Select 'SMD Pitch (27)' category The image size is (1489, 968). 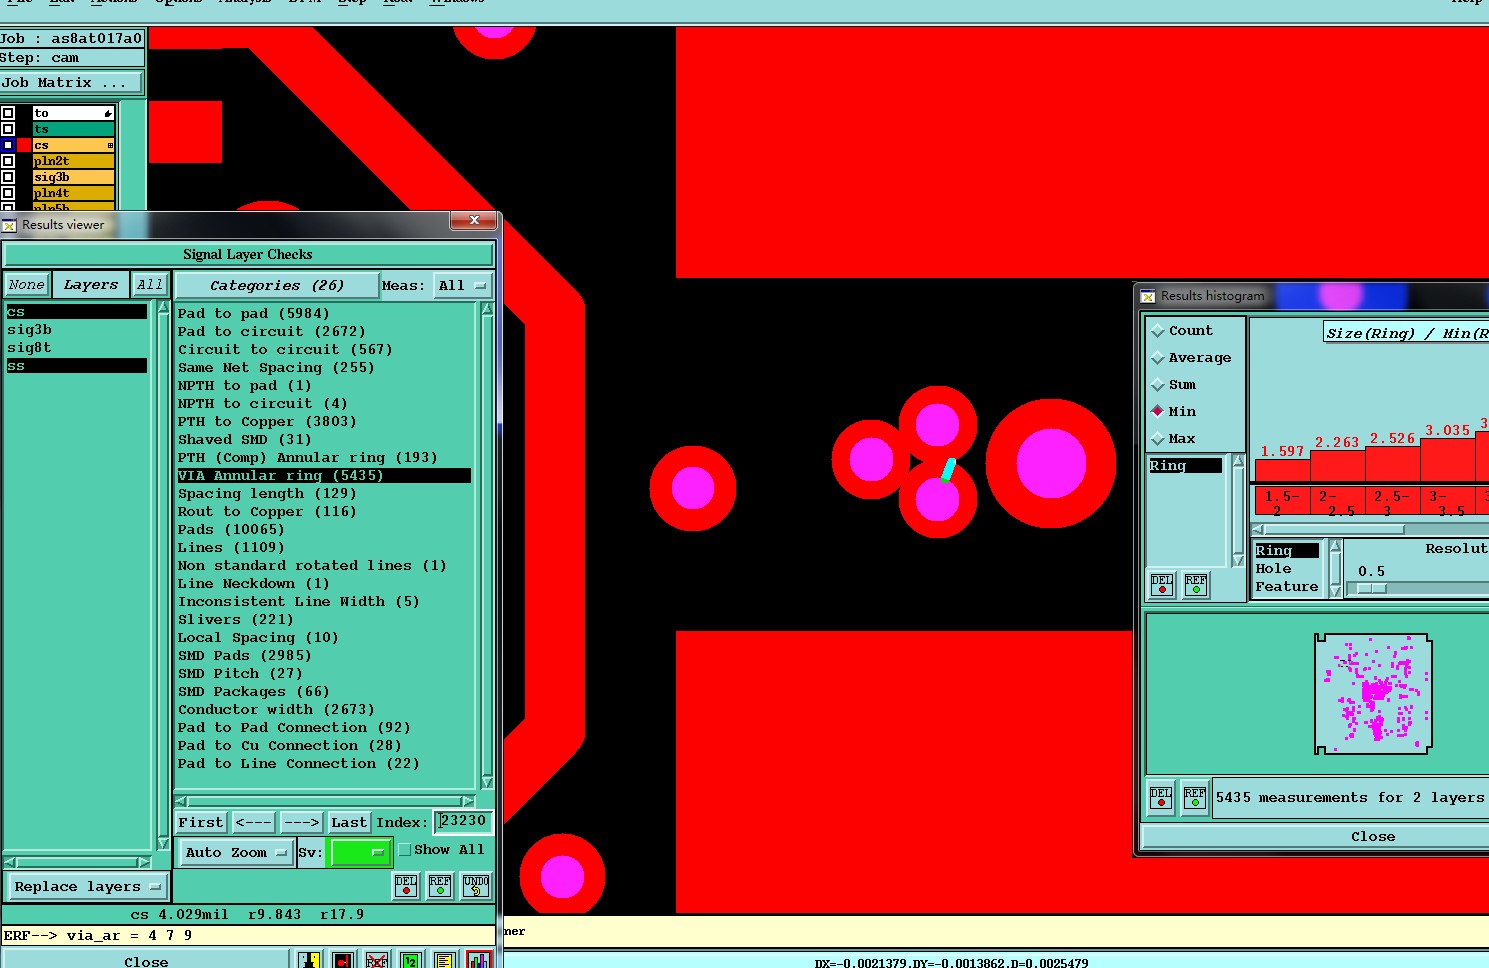point(240,674)
